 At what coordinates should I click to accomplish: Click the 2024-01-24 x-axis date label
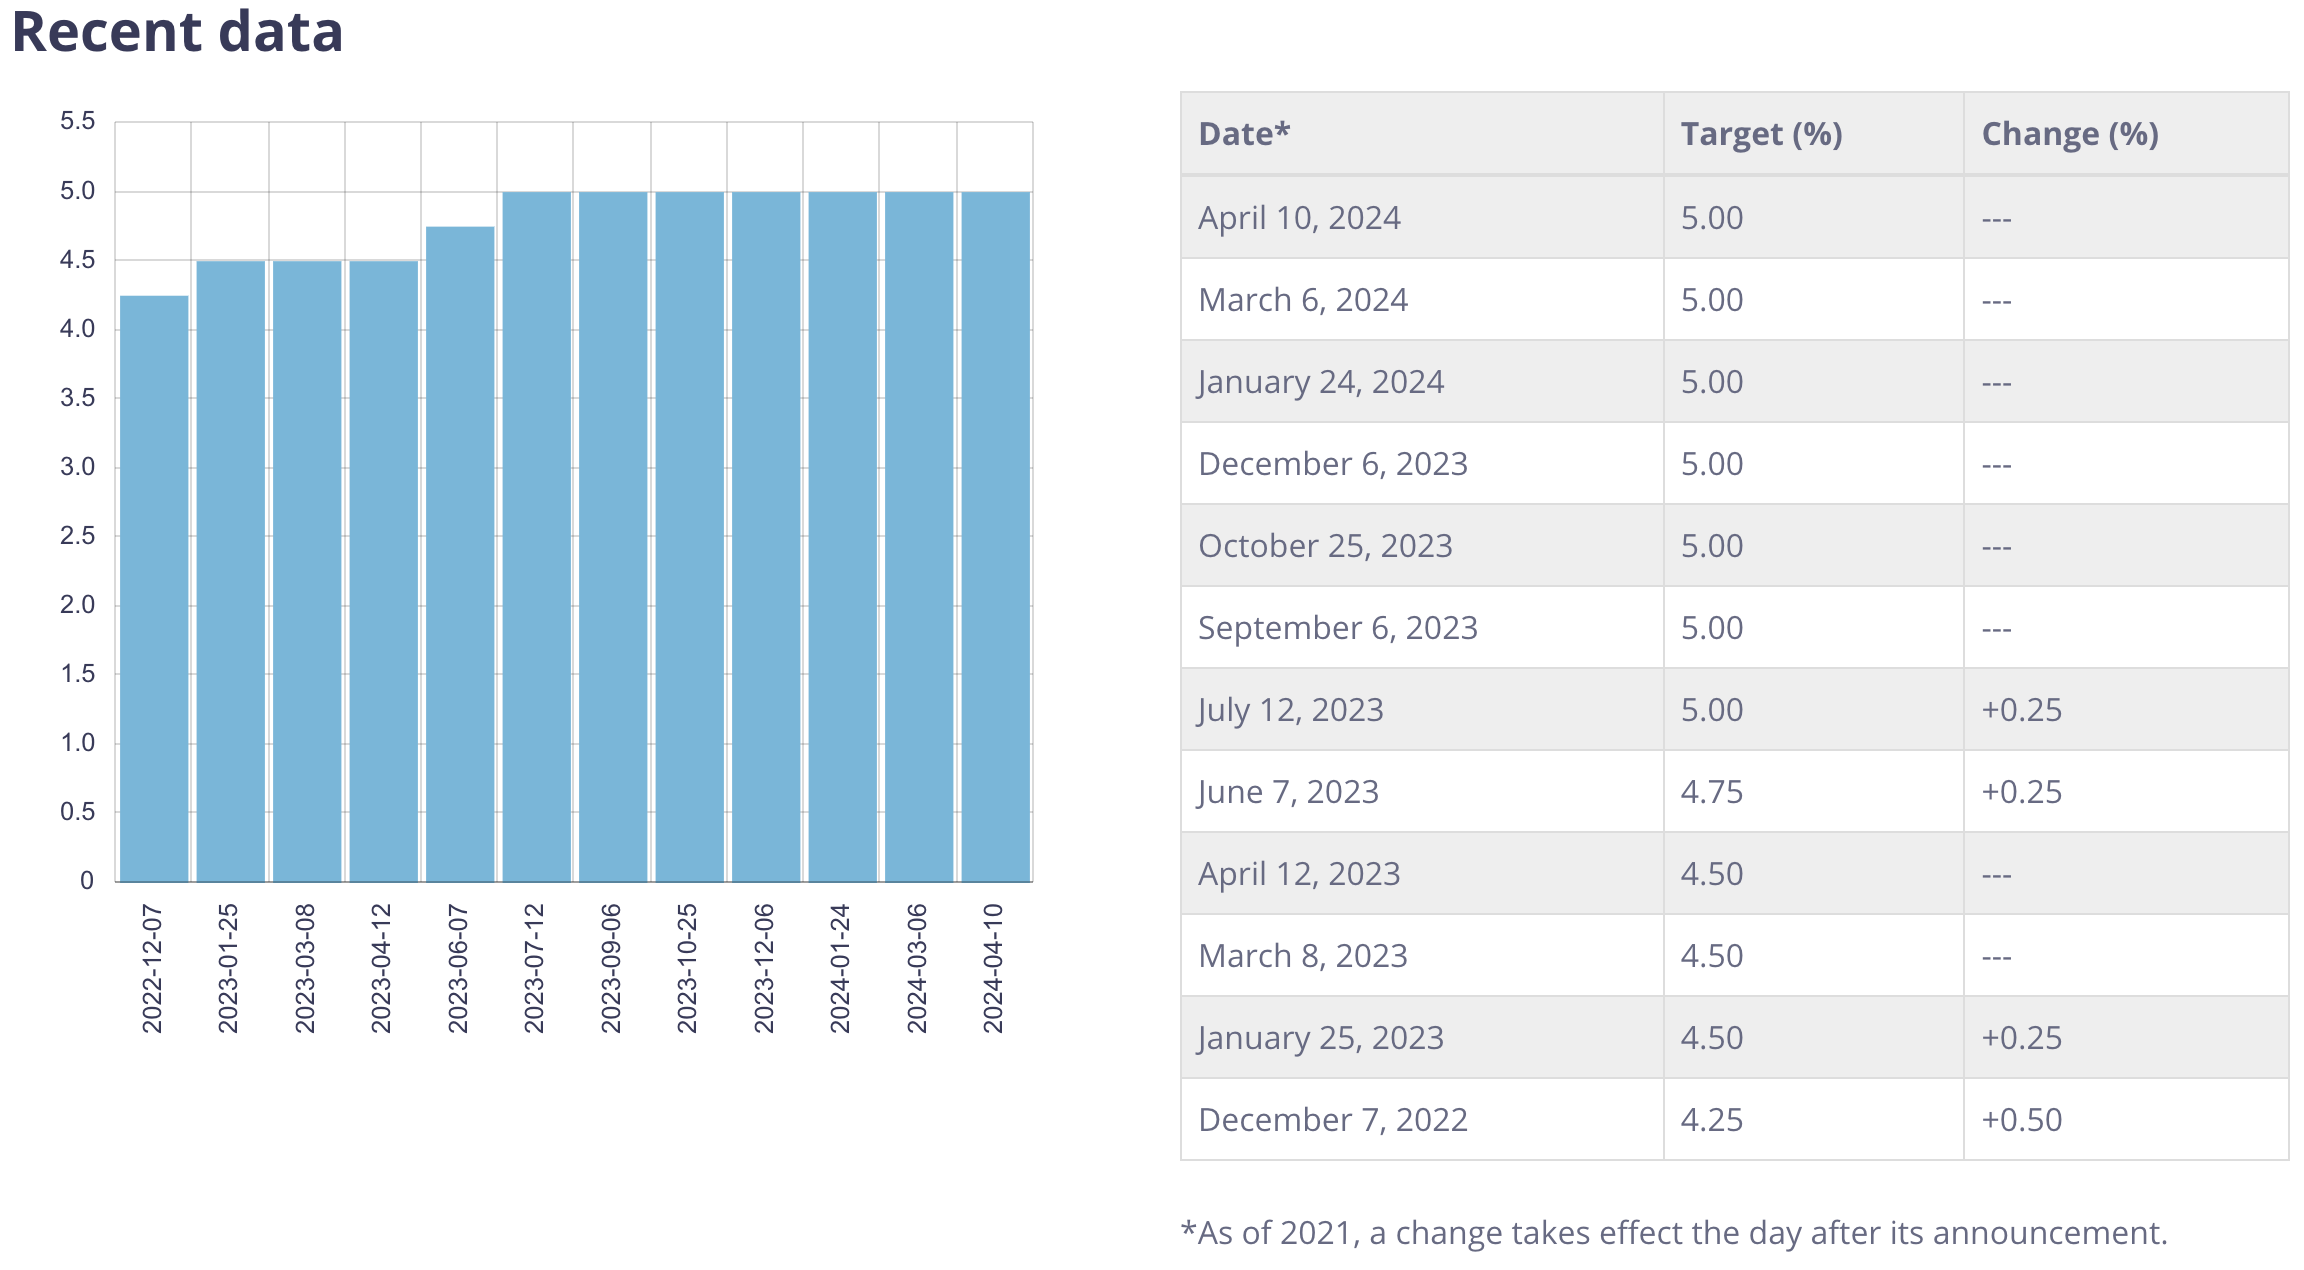pos(840,968)
